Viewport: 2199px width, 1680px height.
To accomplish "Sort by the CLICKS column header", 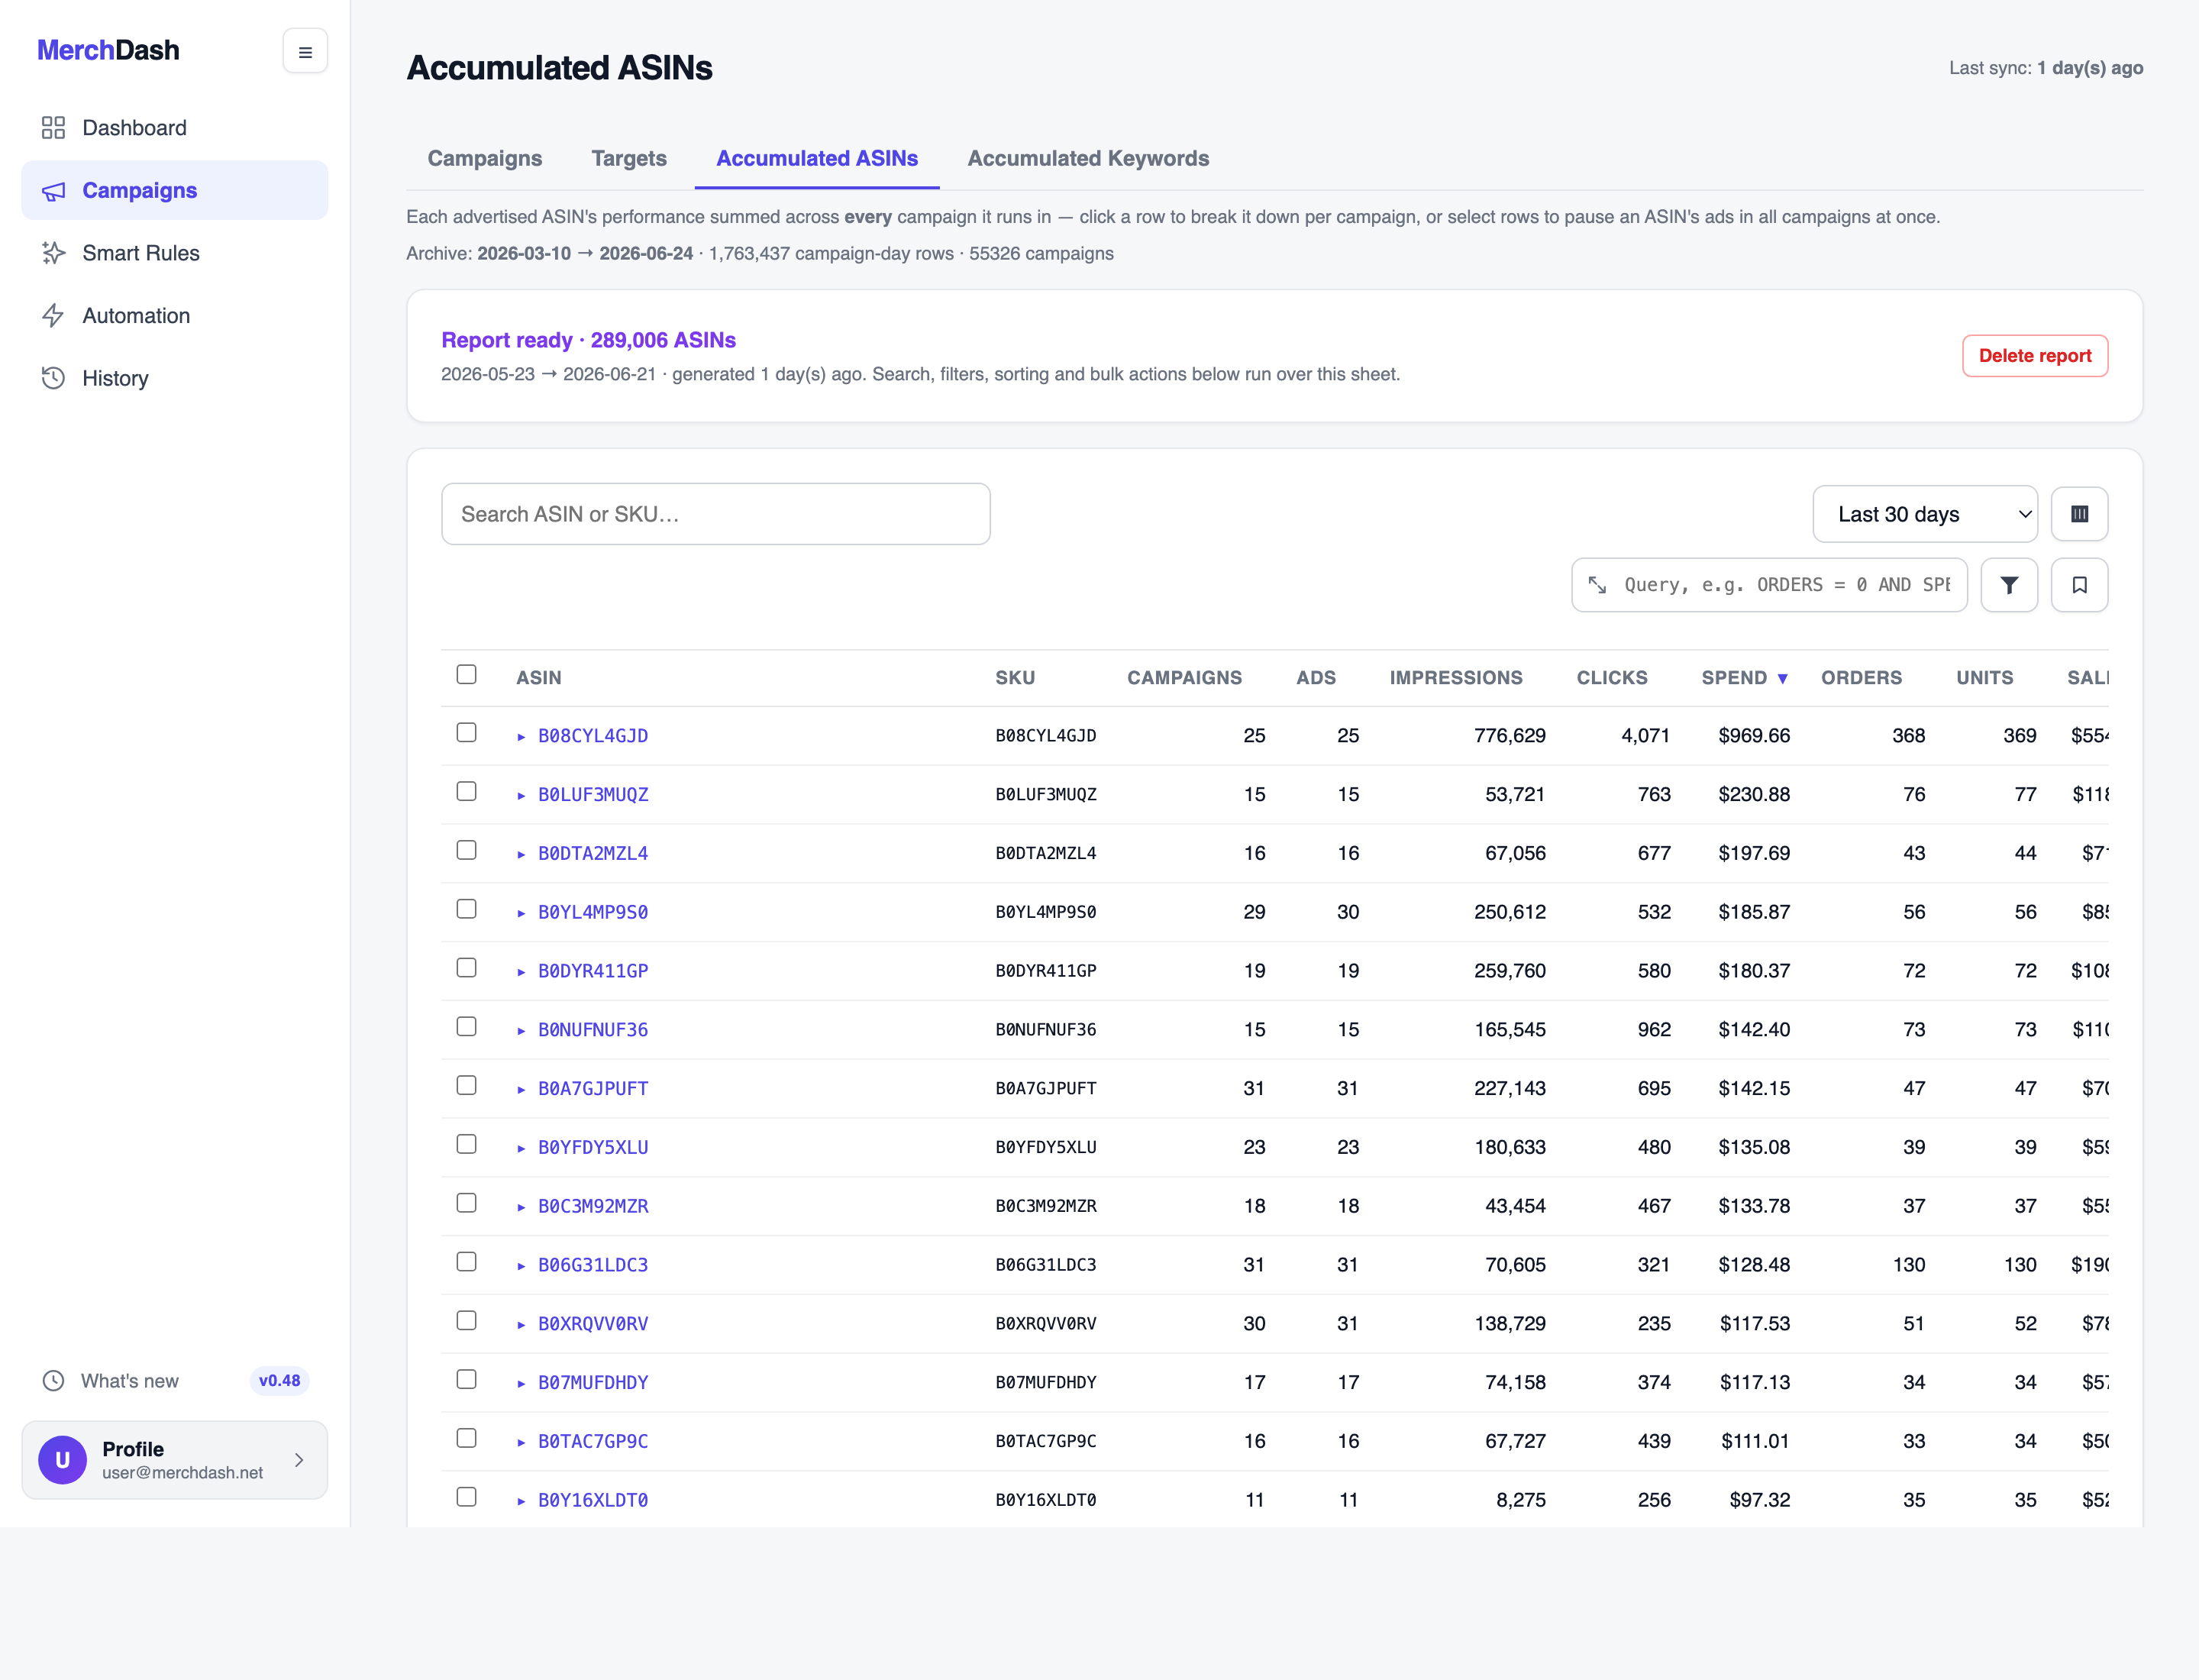I will click(1612, 678).
